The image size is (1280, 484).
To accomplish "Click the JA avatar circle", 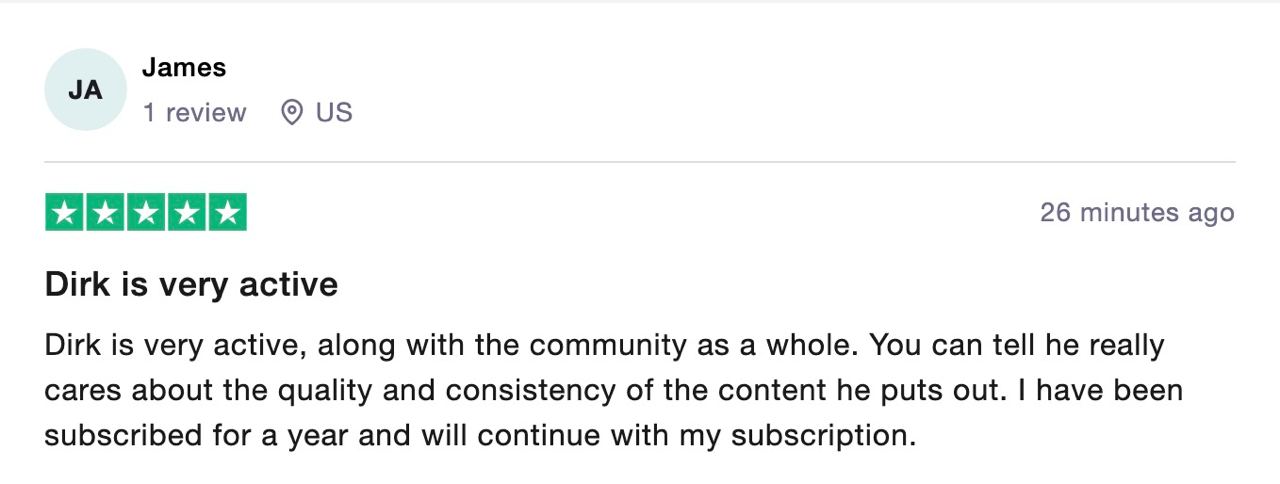I will coord(85,90).
